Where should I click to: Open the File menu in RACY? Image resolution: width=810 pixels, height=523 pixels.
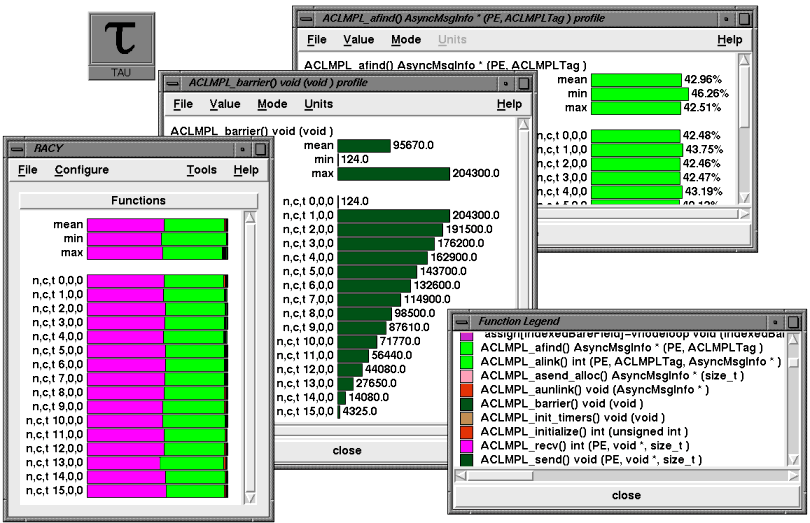(27, 170)
